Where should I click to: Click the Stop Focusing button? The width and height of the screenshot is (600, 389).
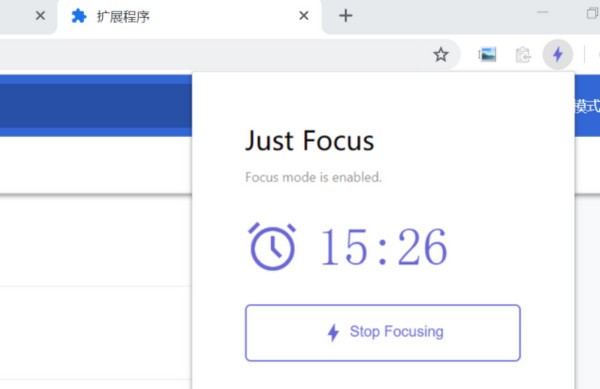[x=383, y=332]
